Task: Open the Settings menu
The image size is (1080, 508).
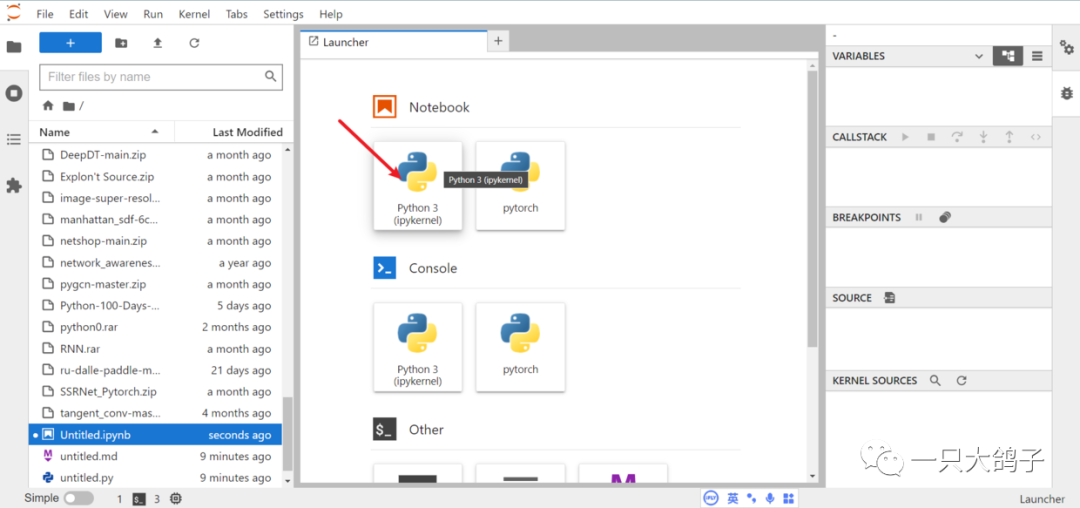Action: [x=283, y=14]
